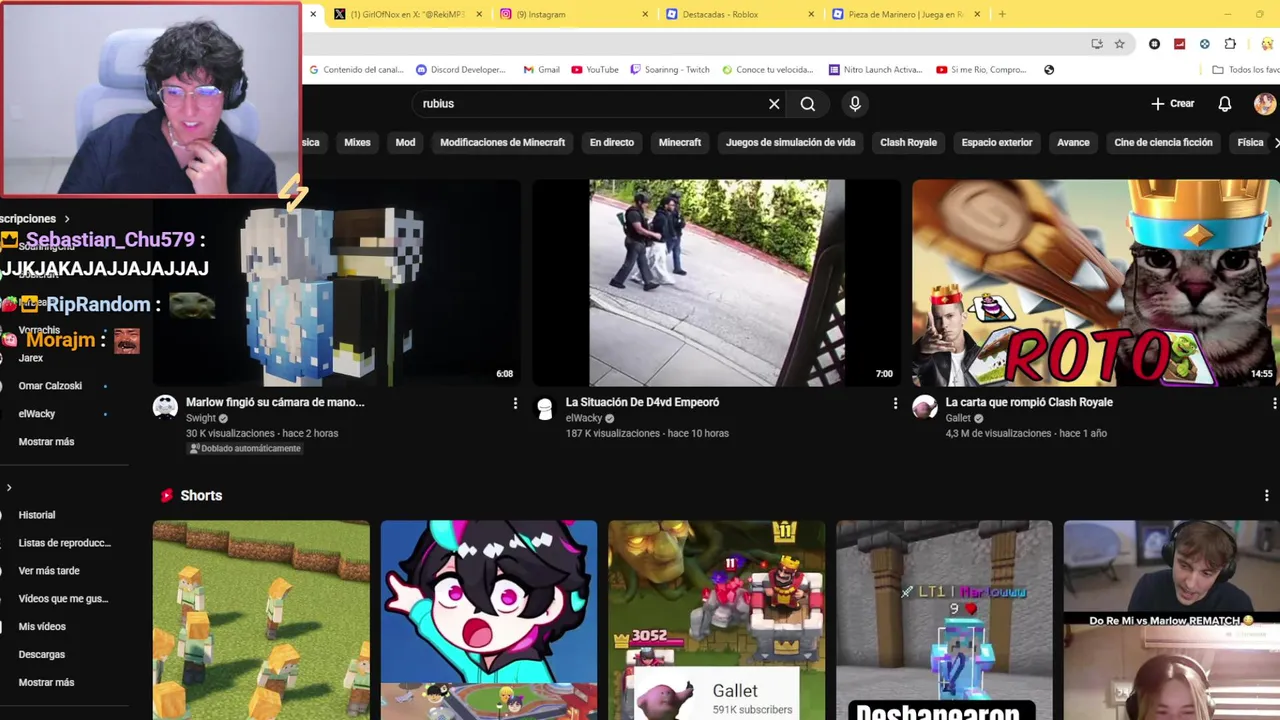Open title La carta que rompió Clash Royale
Screen dimensions: 1280x720
(x=1029, y=402)
